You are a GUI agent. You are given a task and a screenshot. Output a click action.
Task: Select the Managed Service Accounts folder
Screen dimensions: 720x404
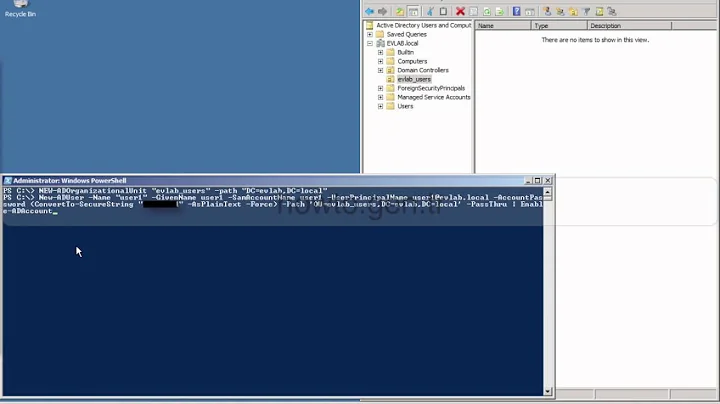point(433,97)
